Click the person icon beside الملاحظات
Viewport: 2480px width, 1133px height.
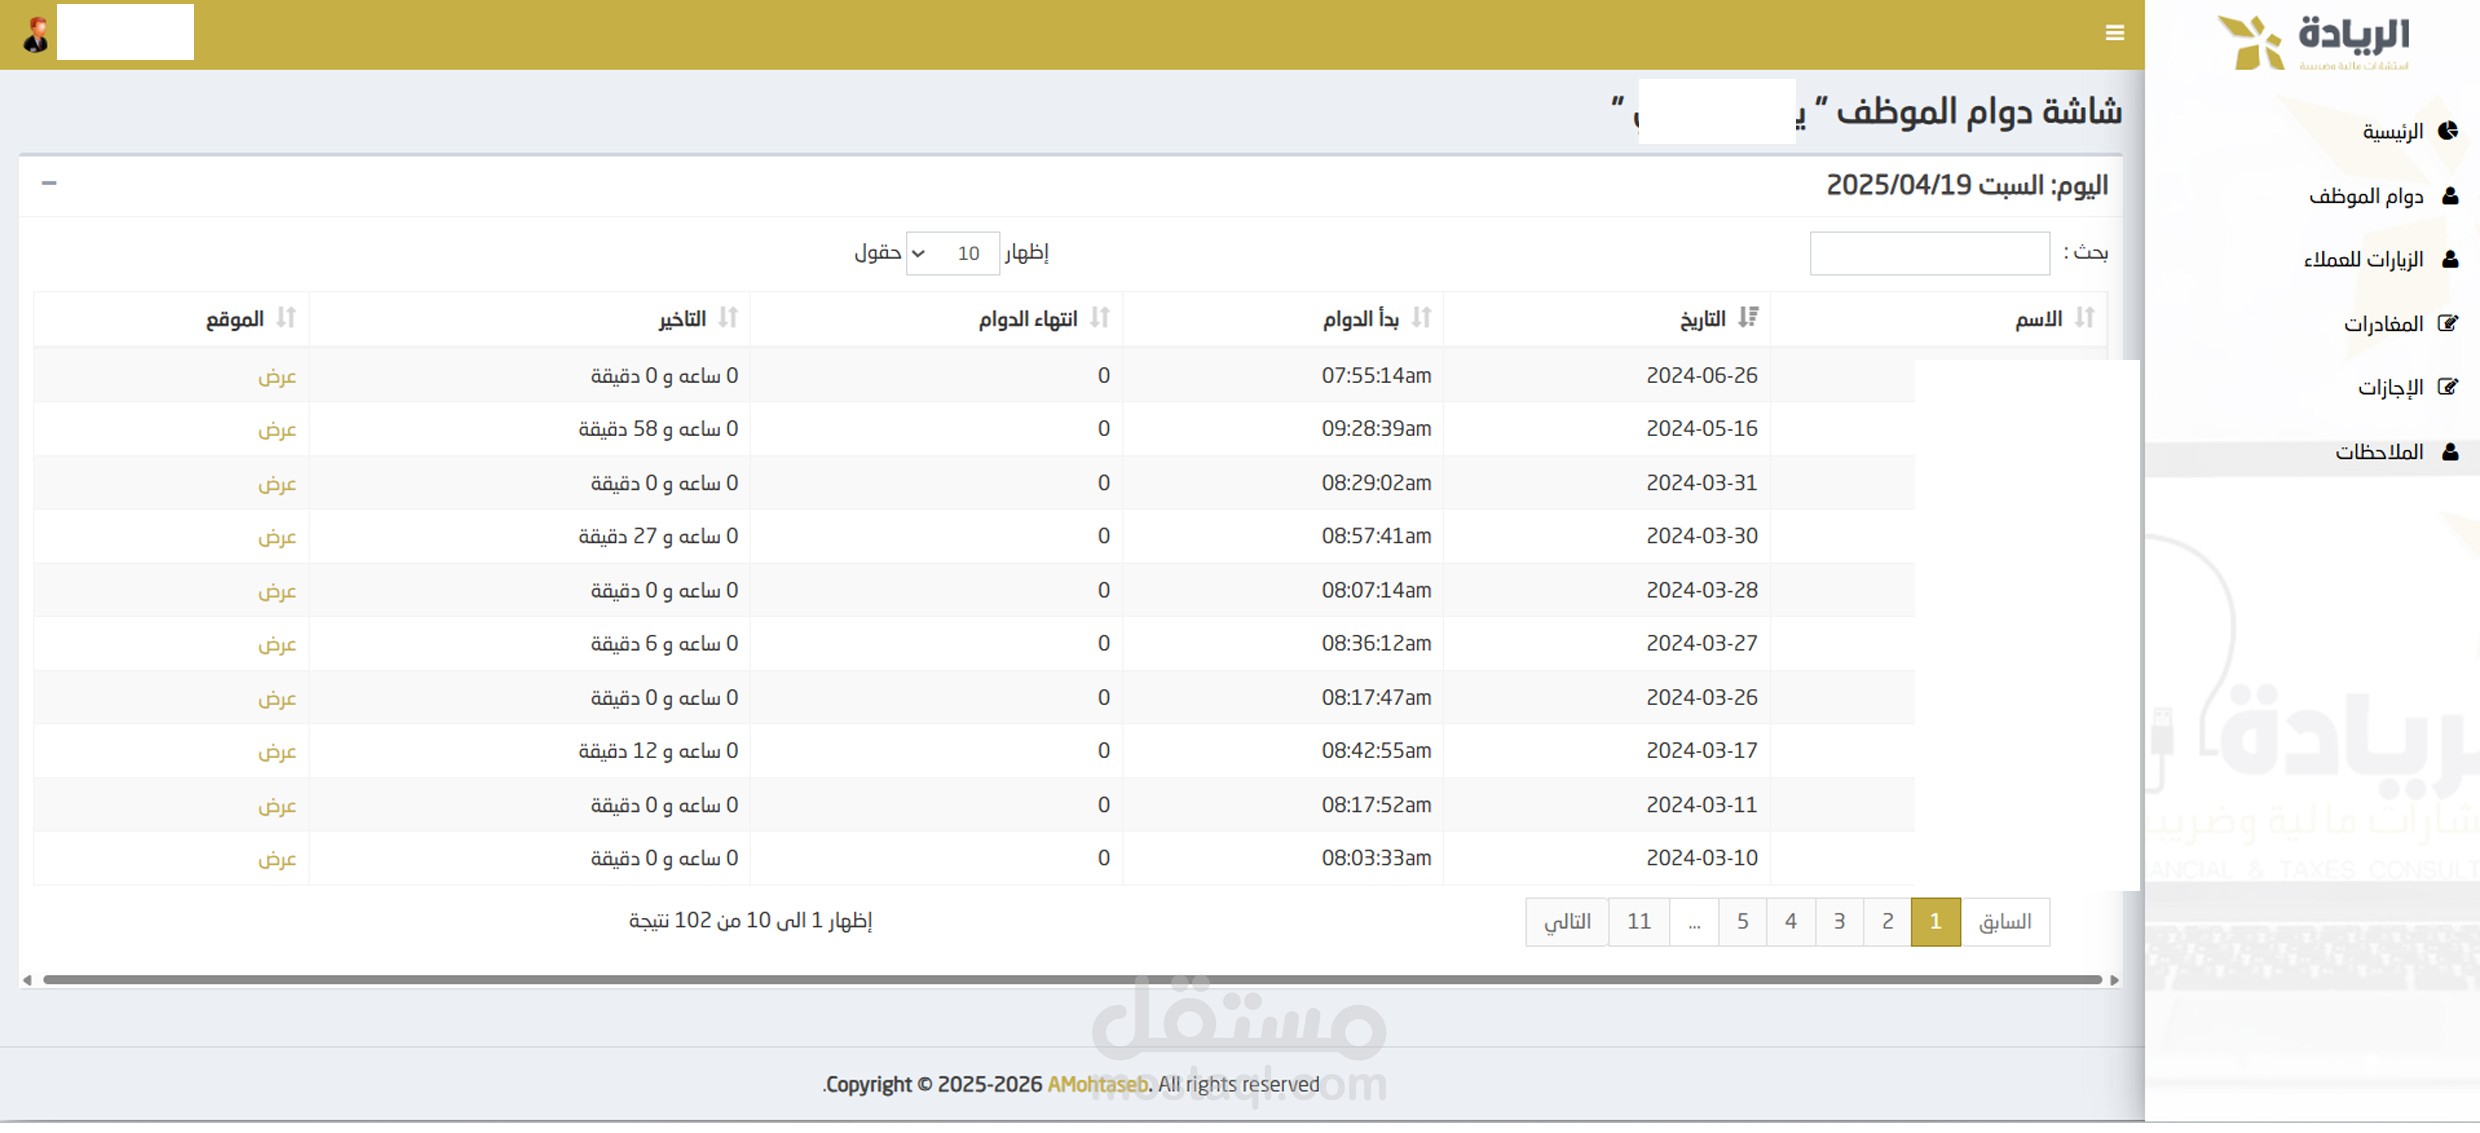tap(2449, 452)
